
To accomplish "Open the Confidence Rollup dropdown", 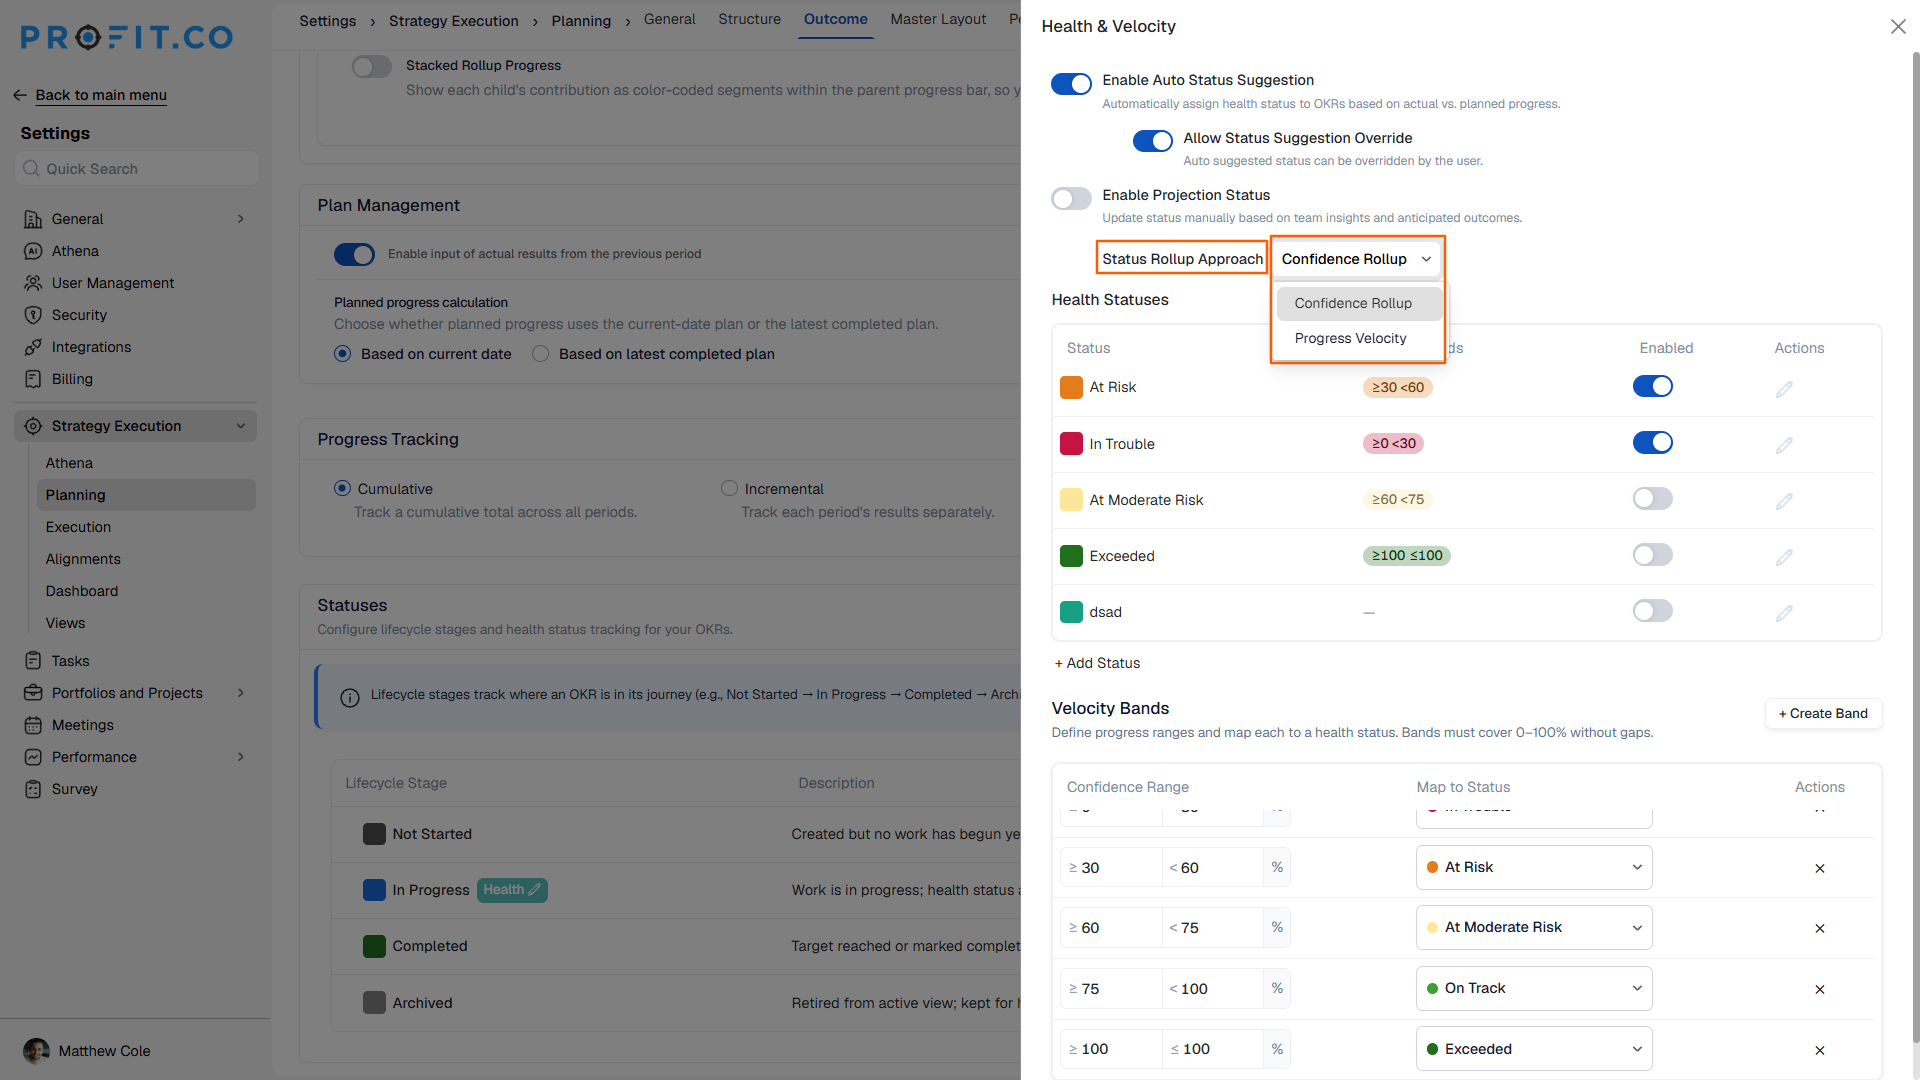I will (1357, 259).
